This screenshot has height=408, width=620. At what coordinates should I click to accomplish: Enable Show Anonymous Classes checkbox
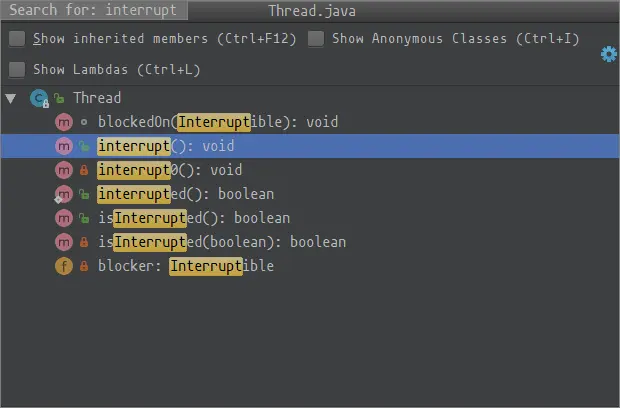316,39
